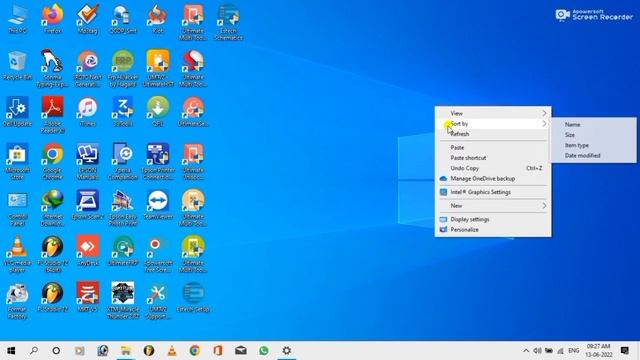Open the taskbar clock and date
Screen dimensions: 640x360
(x=599, y=351)
